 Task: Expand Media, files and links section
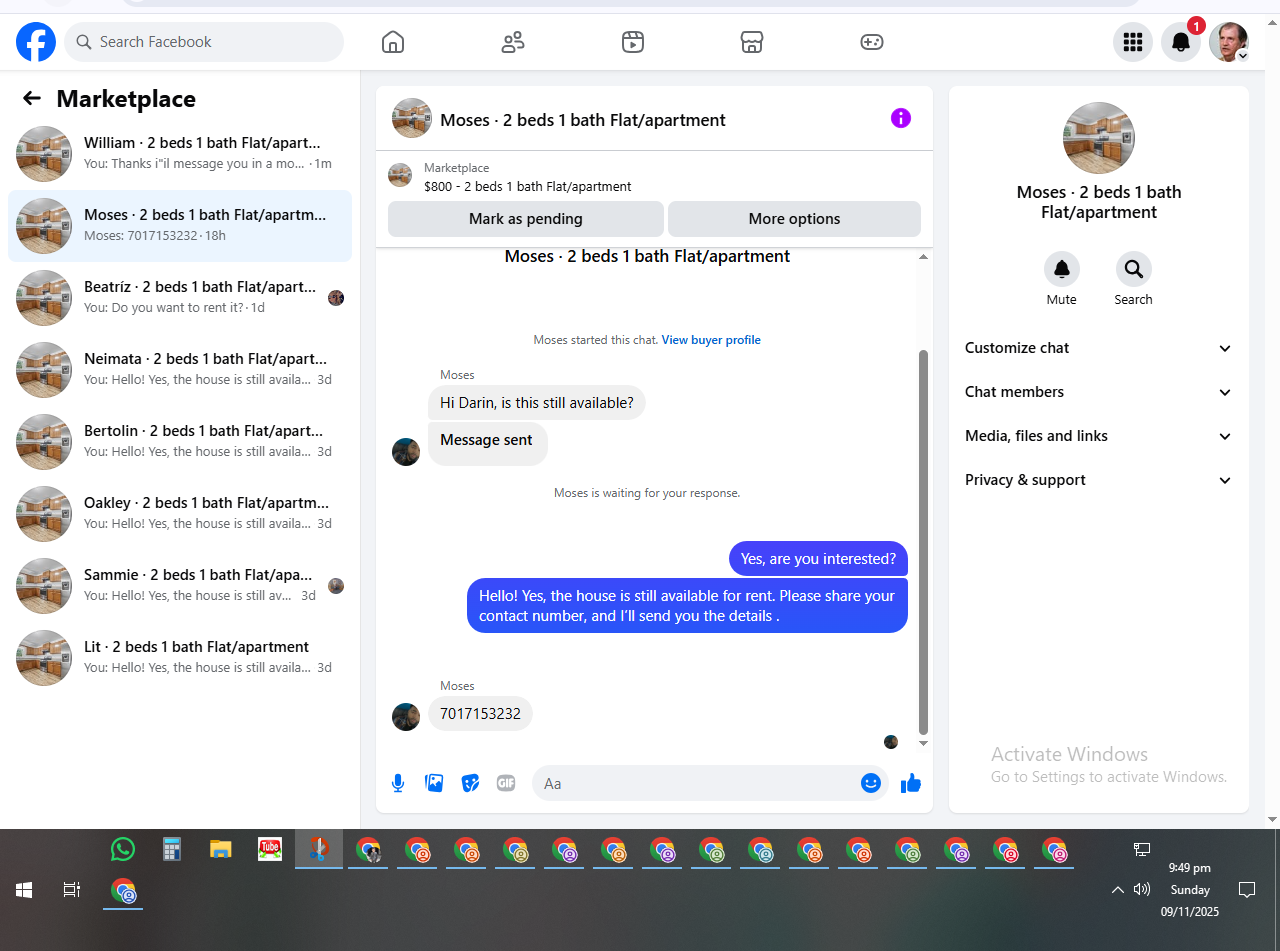pos(1099,436)
